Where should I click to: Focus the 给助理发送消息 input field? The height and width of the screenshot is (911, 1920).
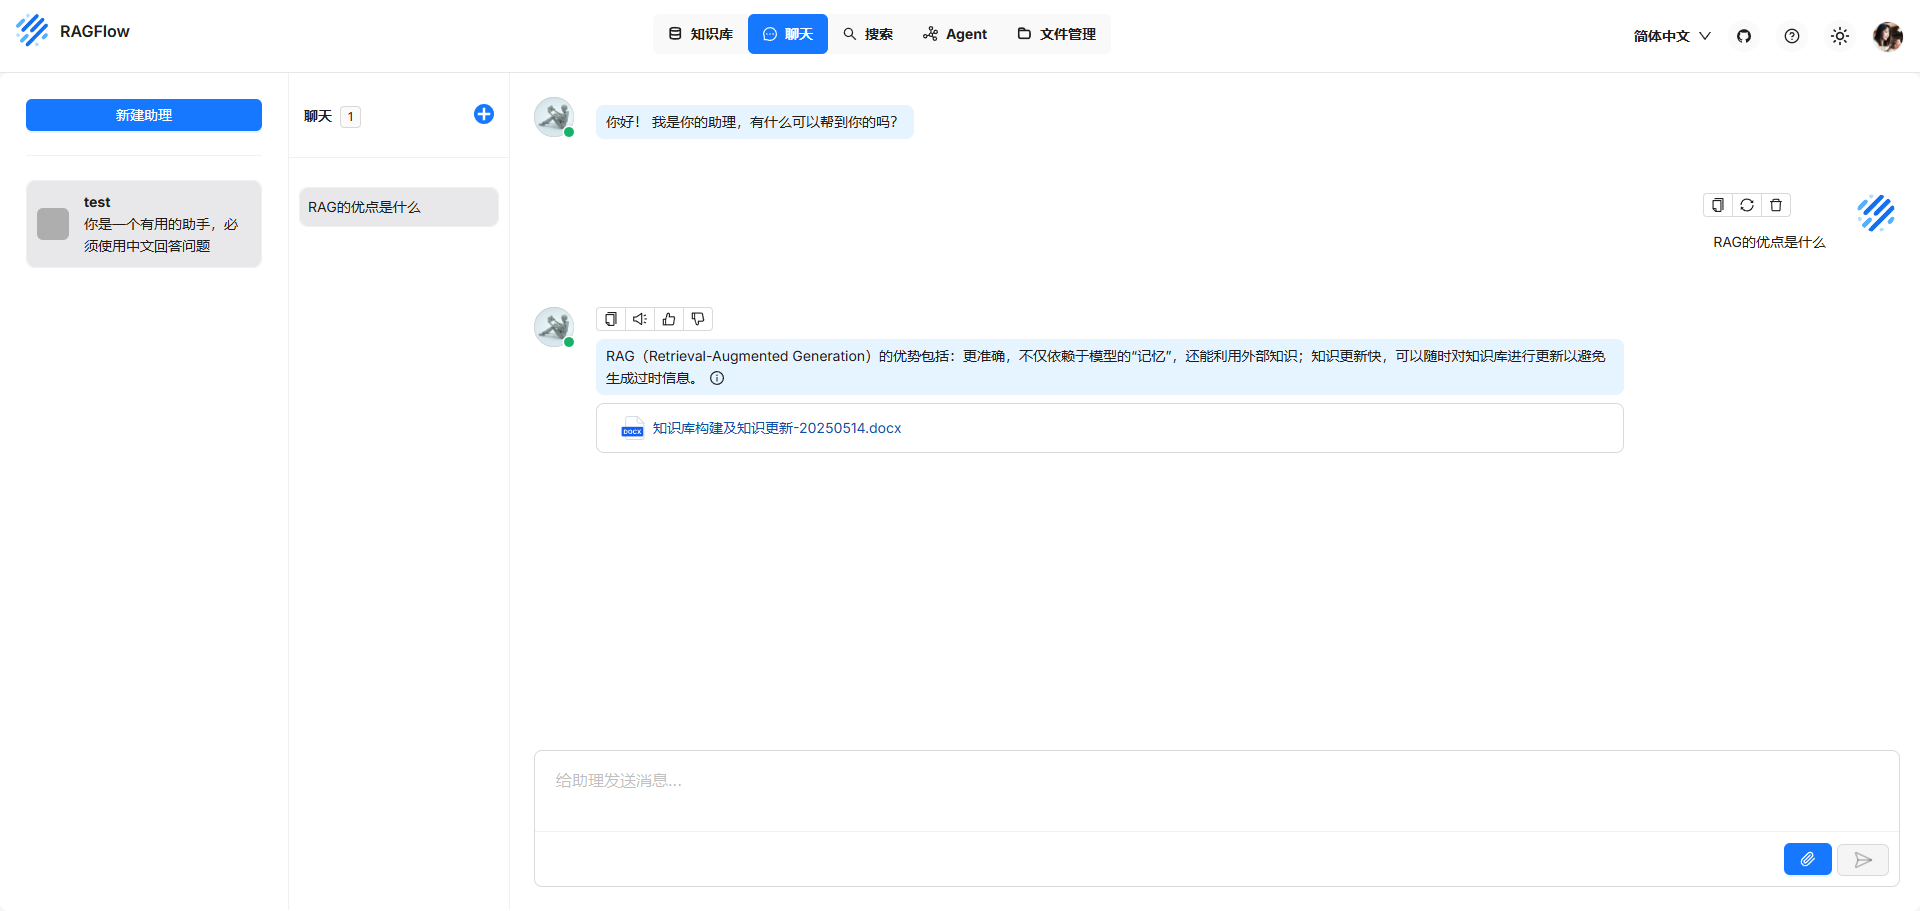[x=1216, y=791]
